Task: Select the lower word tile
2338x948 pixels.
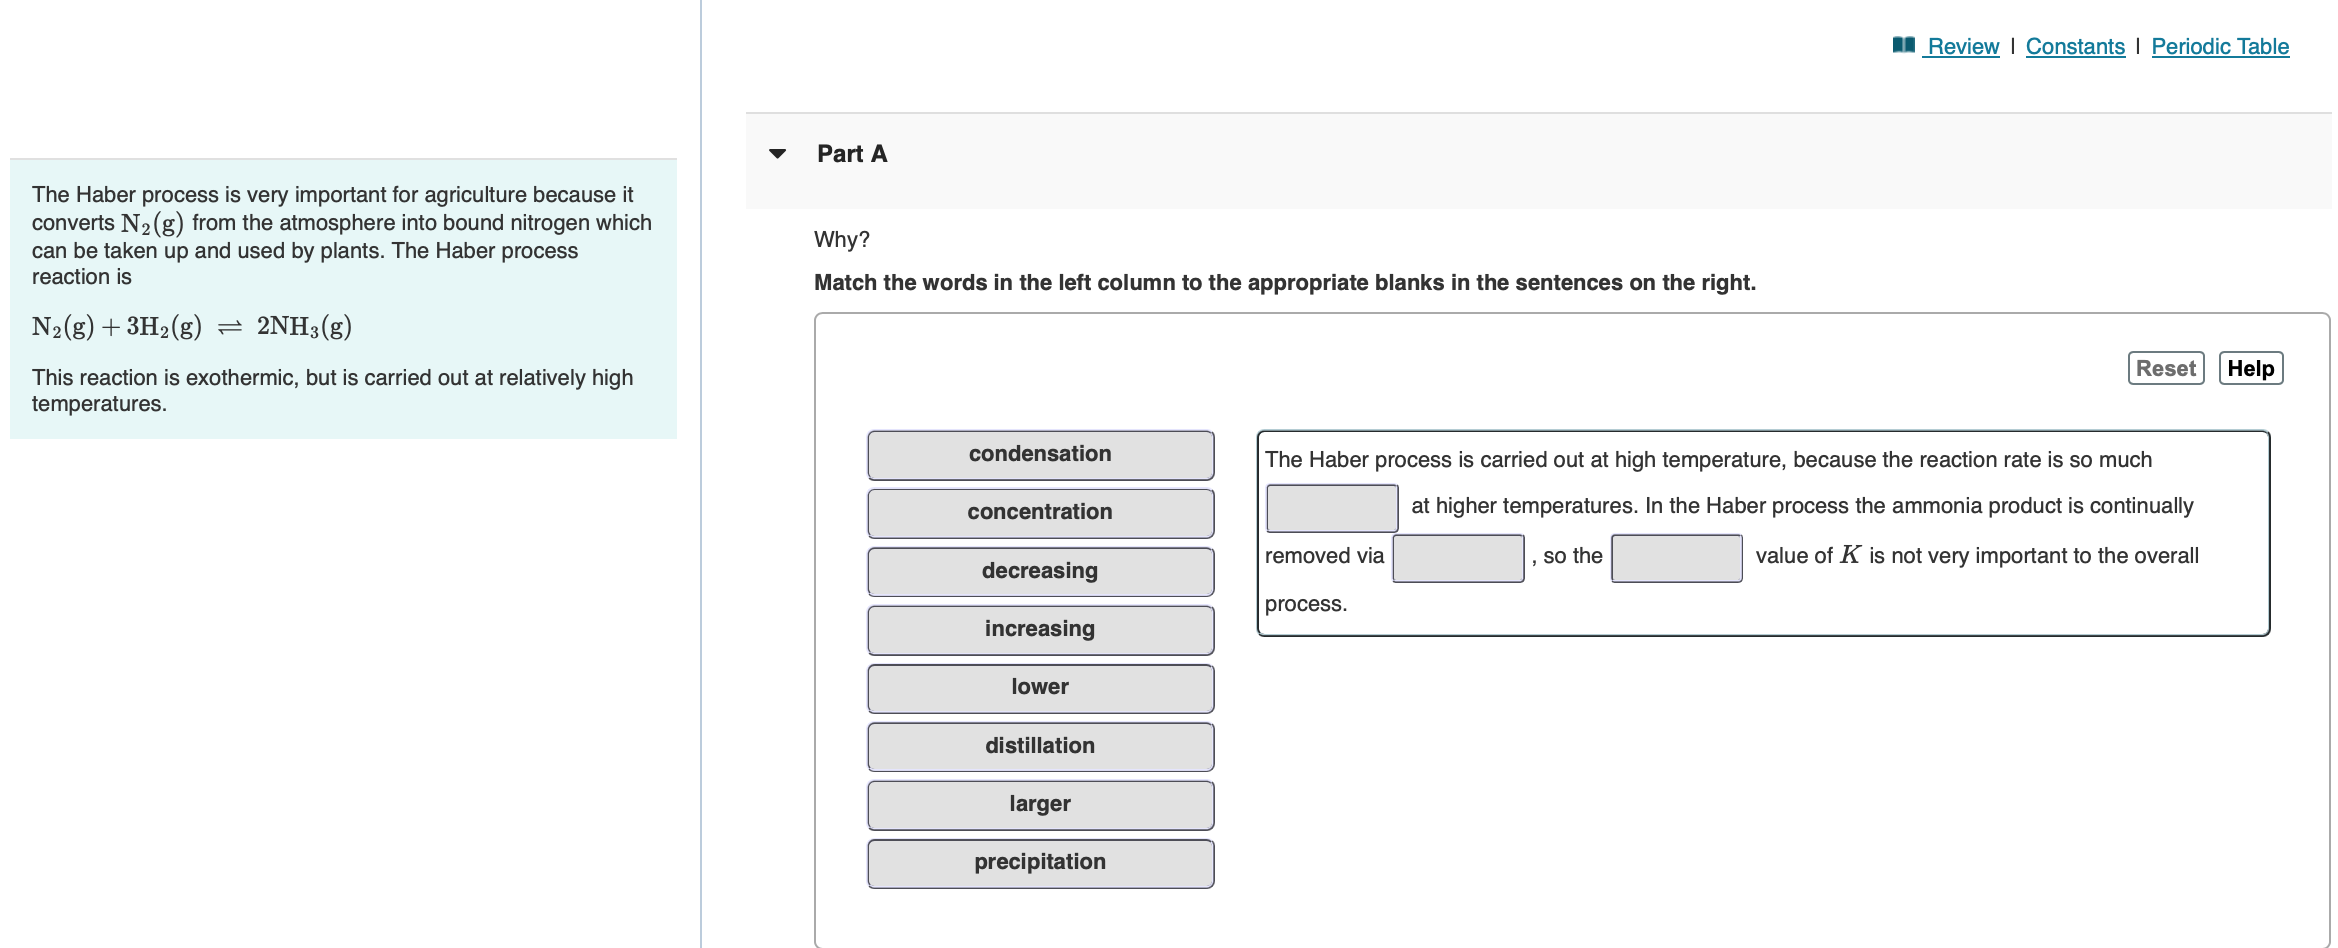Action: click(1041, 688)
